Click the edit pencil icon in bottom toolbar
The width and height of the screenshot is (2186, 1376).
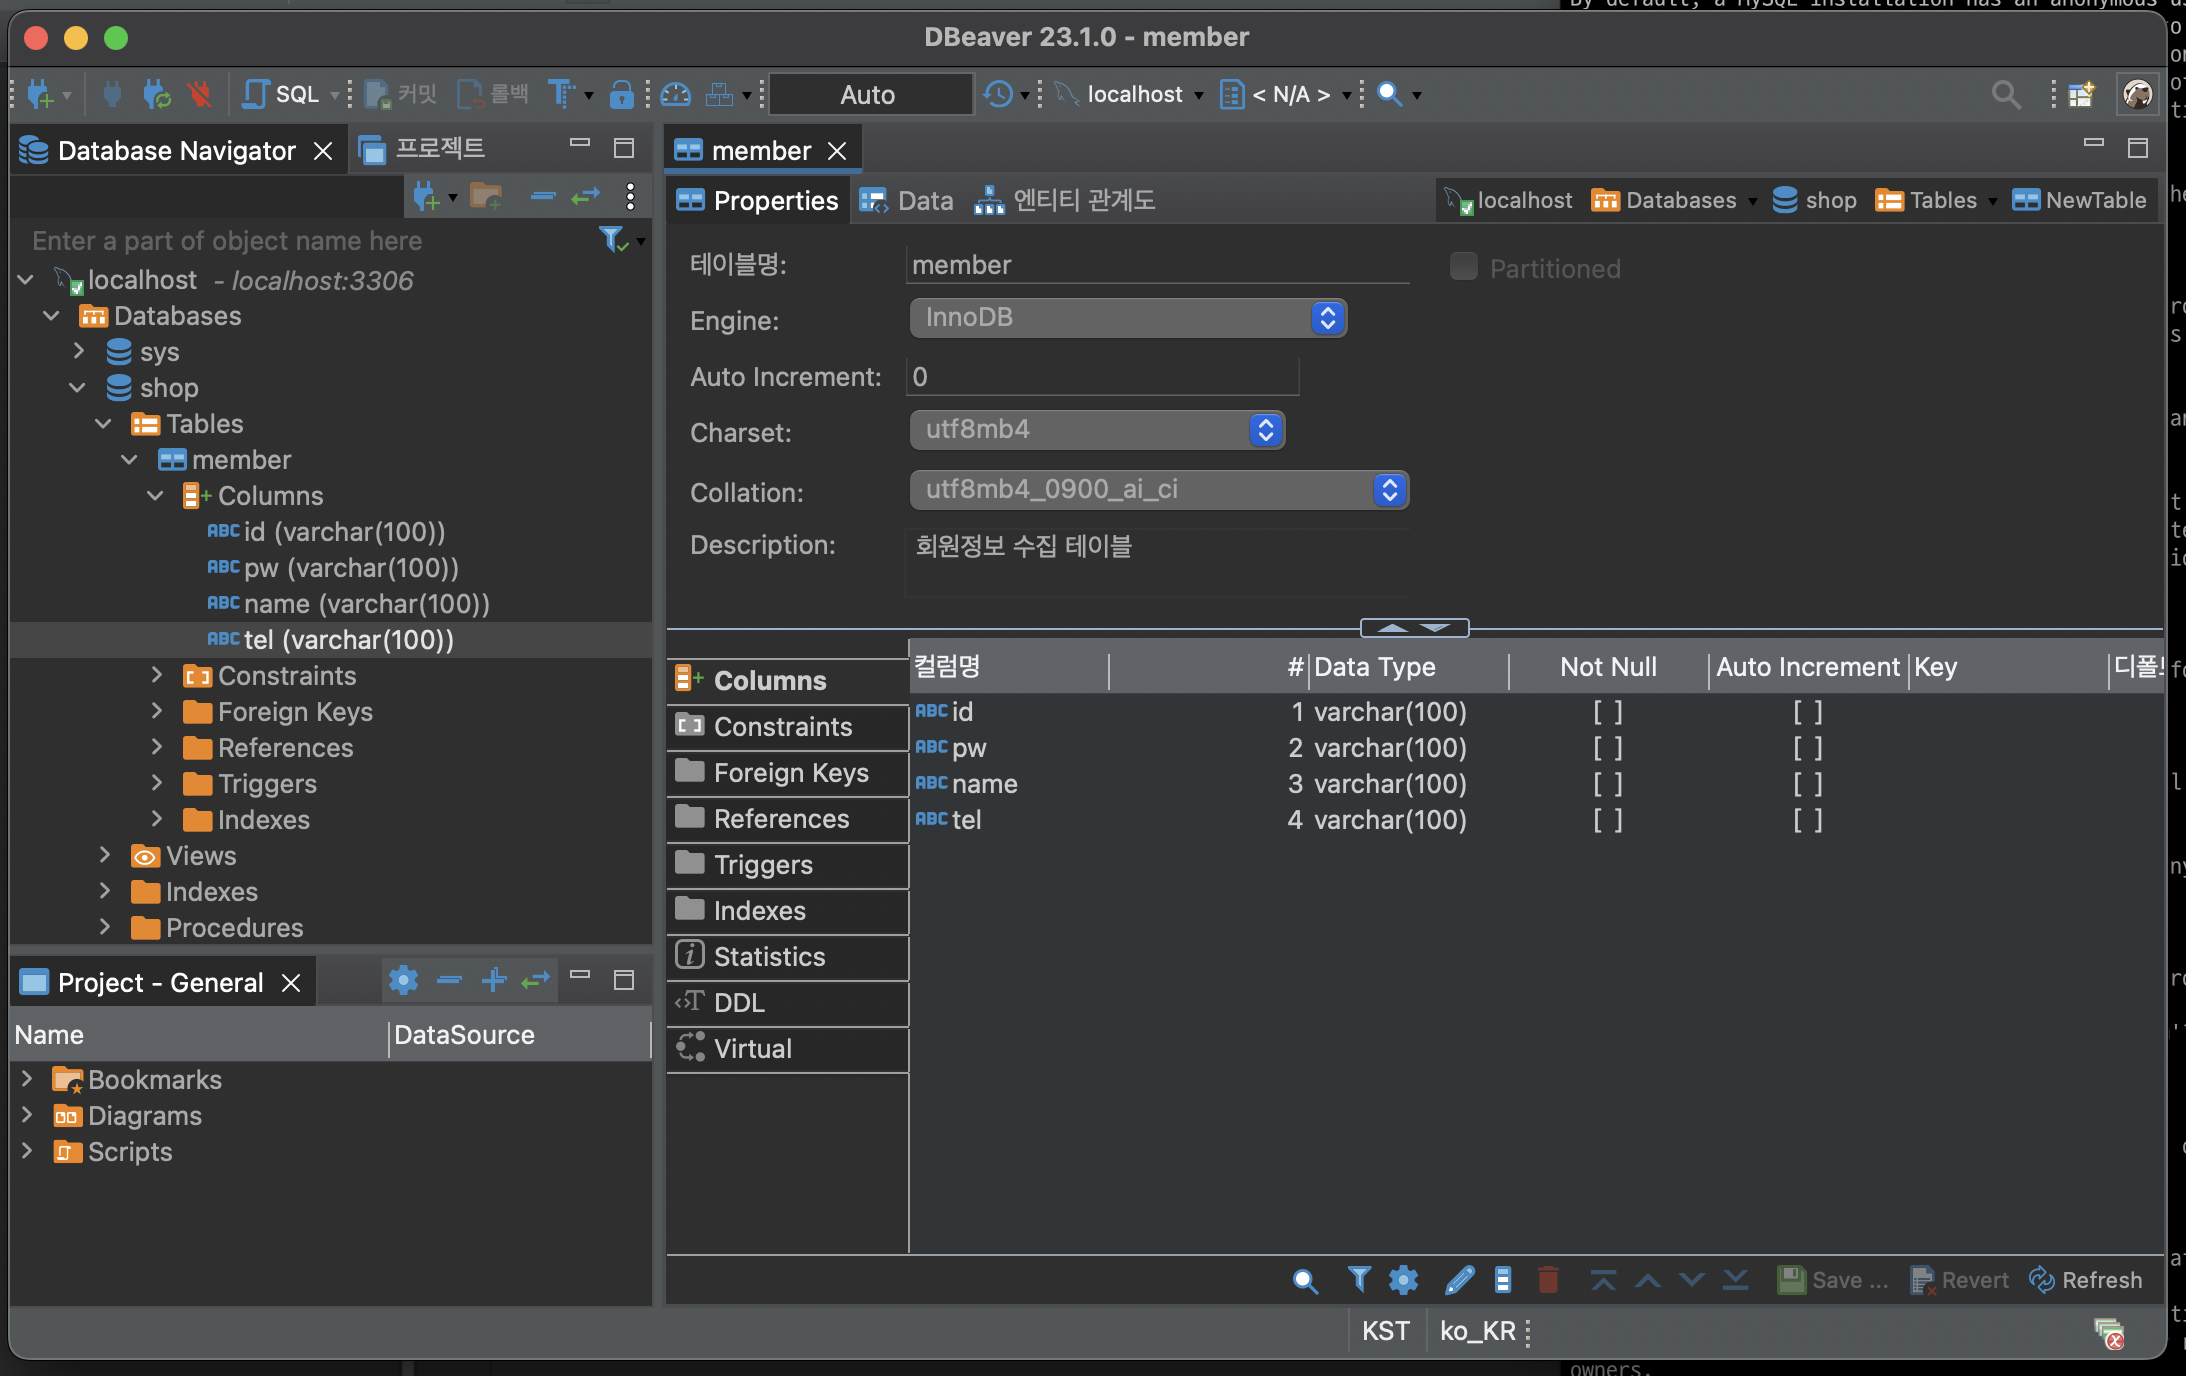pyautogui.click(x=1459, y=1279)
